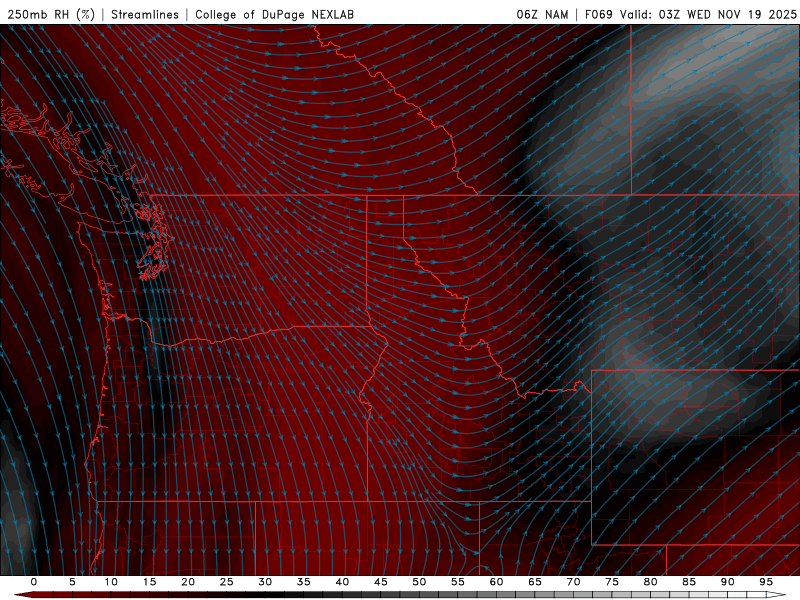The height and width of the screenshot is (600, 800).
Task: Click the colorbar label "25"
Action: point(227,582)
